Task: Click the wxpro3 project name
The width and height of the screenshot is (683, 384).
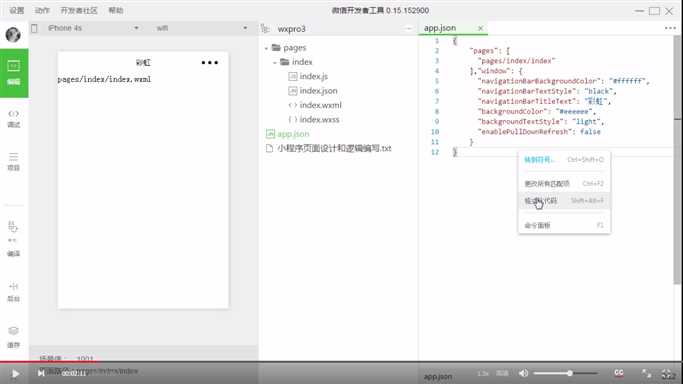Action: pyautogui.click(x=291, y=29)
